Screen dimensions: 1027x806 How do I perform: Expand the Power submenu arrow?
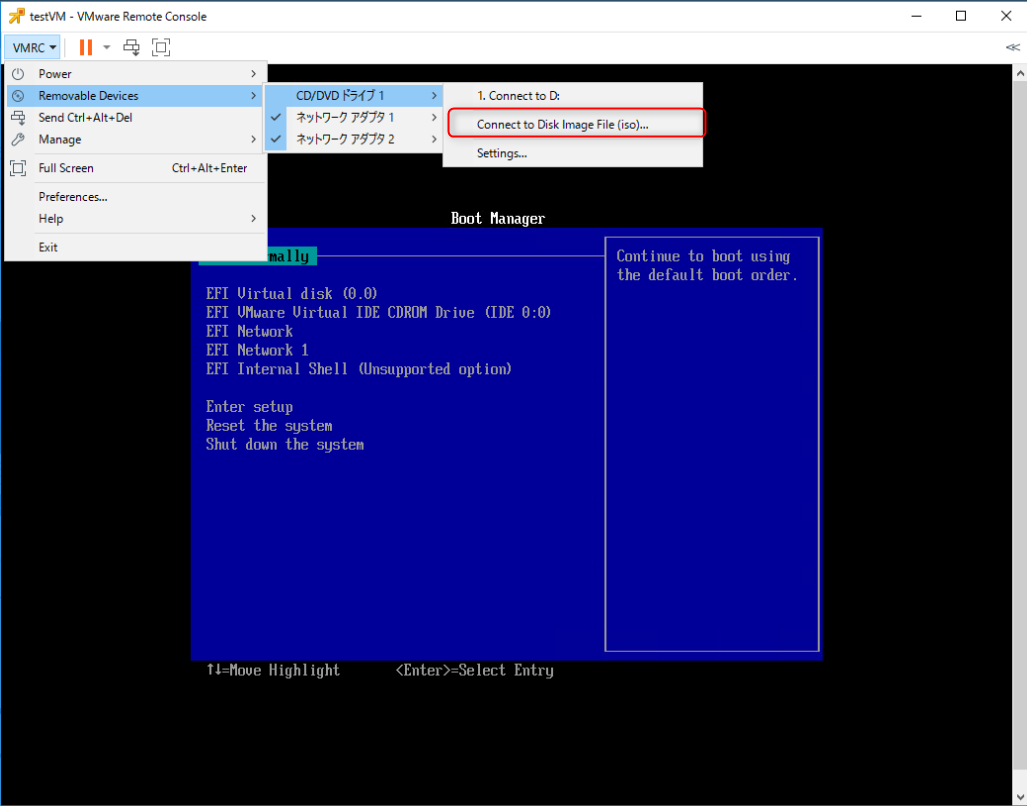pyautogui.click(x=253, y=74)
